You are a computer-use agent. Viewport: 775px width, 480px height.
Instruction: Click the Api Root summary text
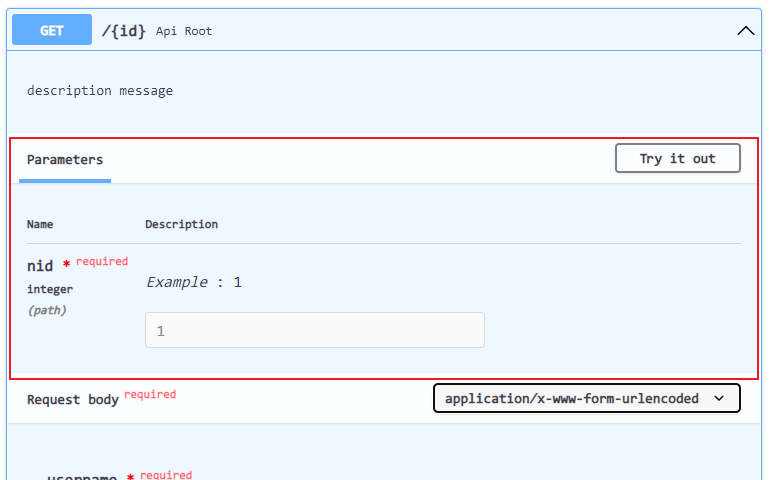(184, 31)
